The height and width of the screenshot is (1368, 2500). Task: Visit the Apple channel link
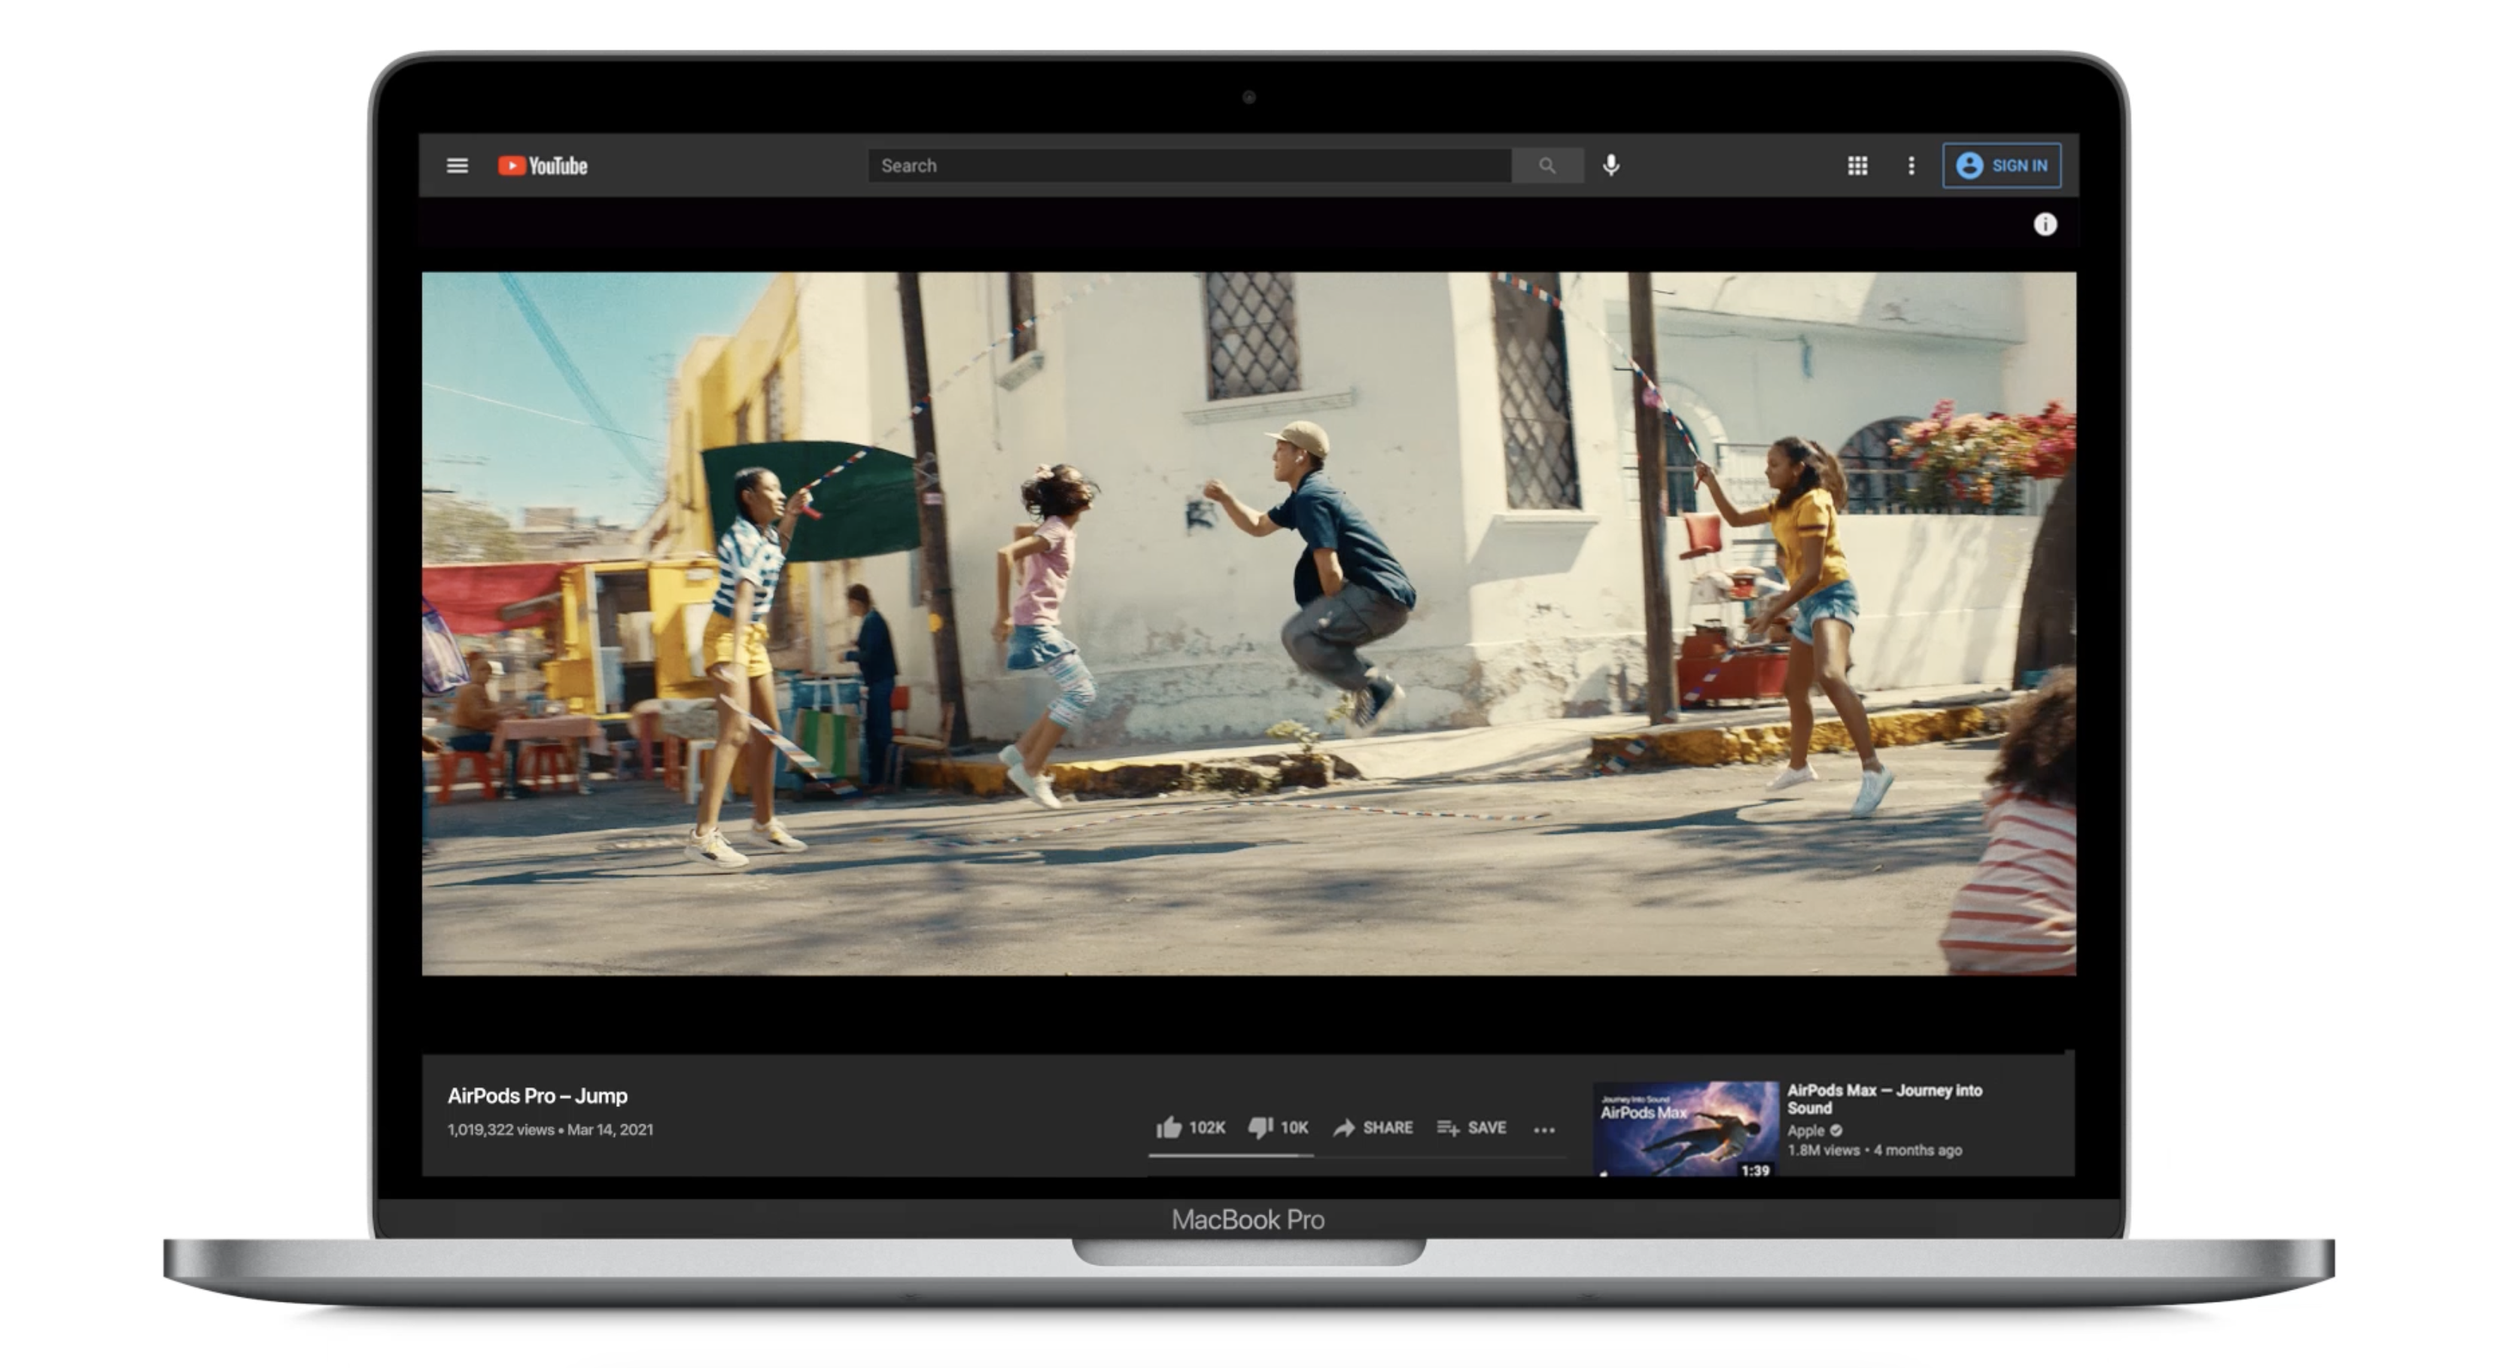pos(1805,1130)
